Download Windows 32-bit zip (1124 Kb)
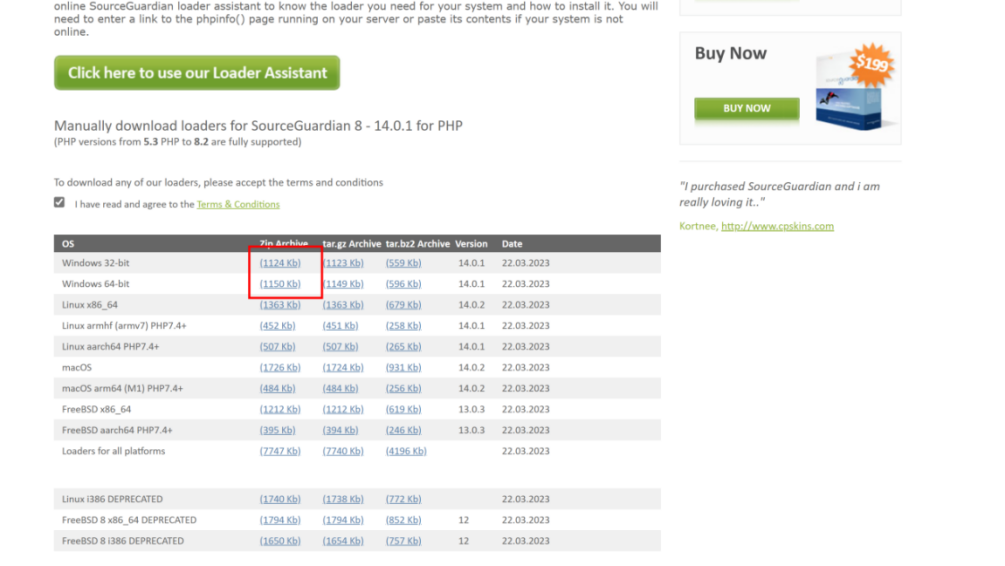 tap(280, 263)
